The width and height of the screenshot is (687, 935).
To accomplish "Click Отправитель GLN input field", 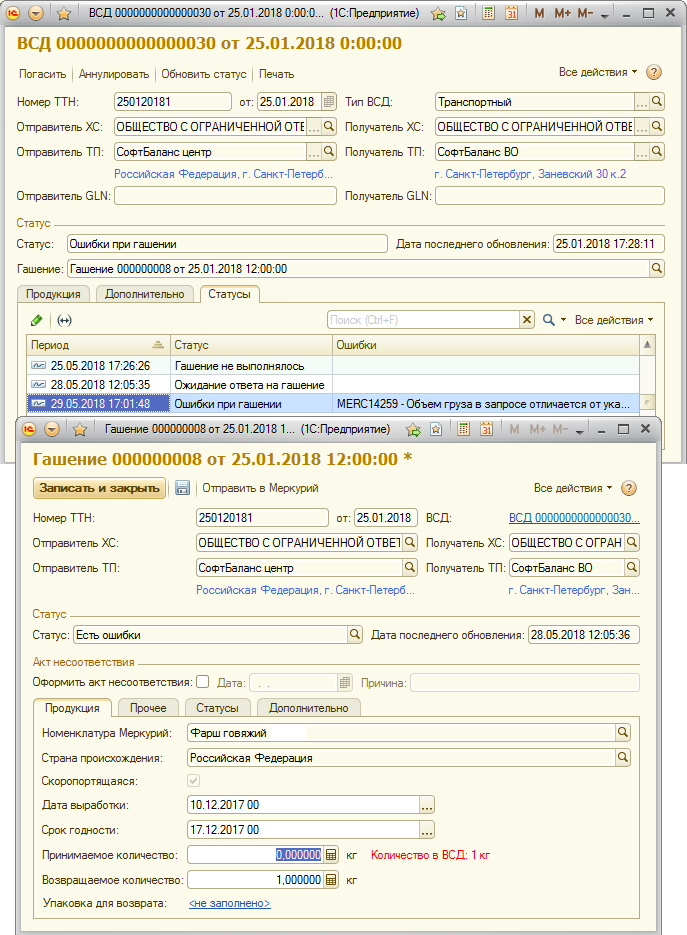I will click(x=225, y=196).
